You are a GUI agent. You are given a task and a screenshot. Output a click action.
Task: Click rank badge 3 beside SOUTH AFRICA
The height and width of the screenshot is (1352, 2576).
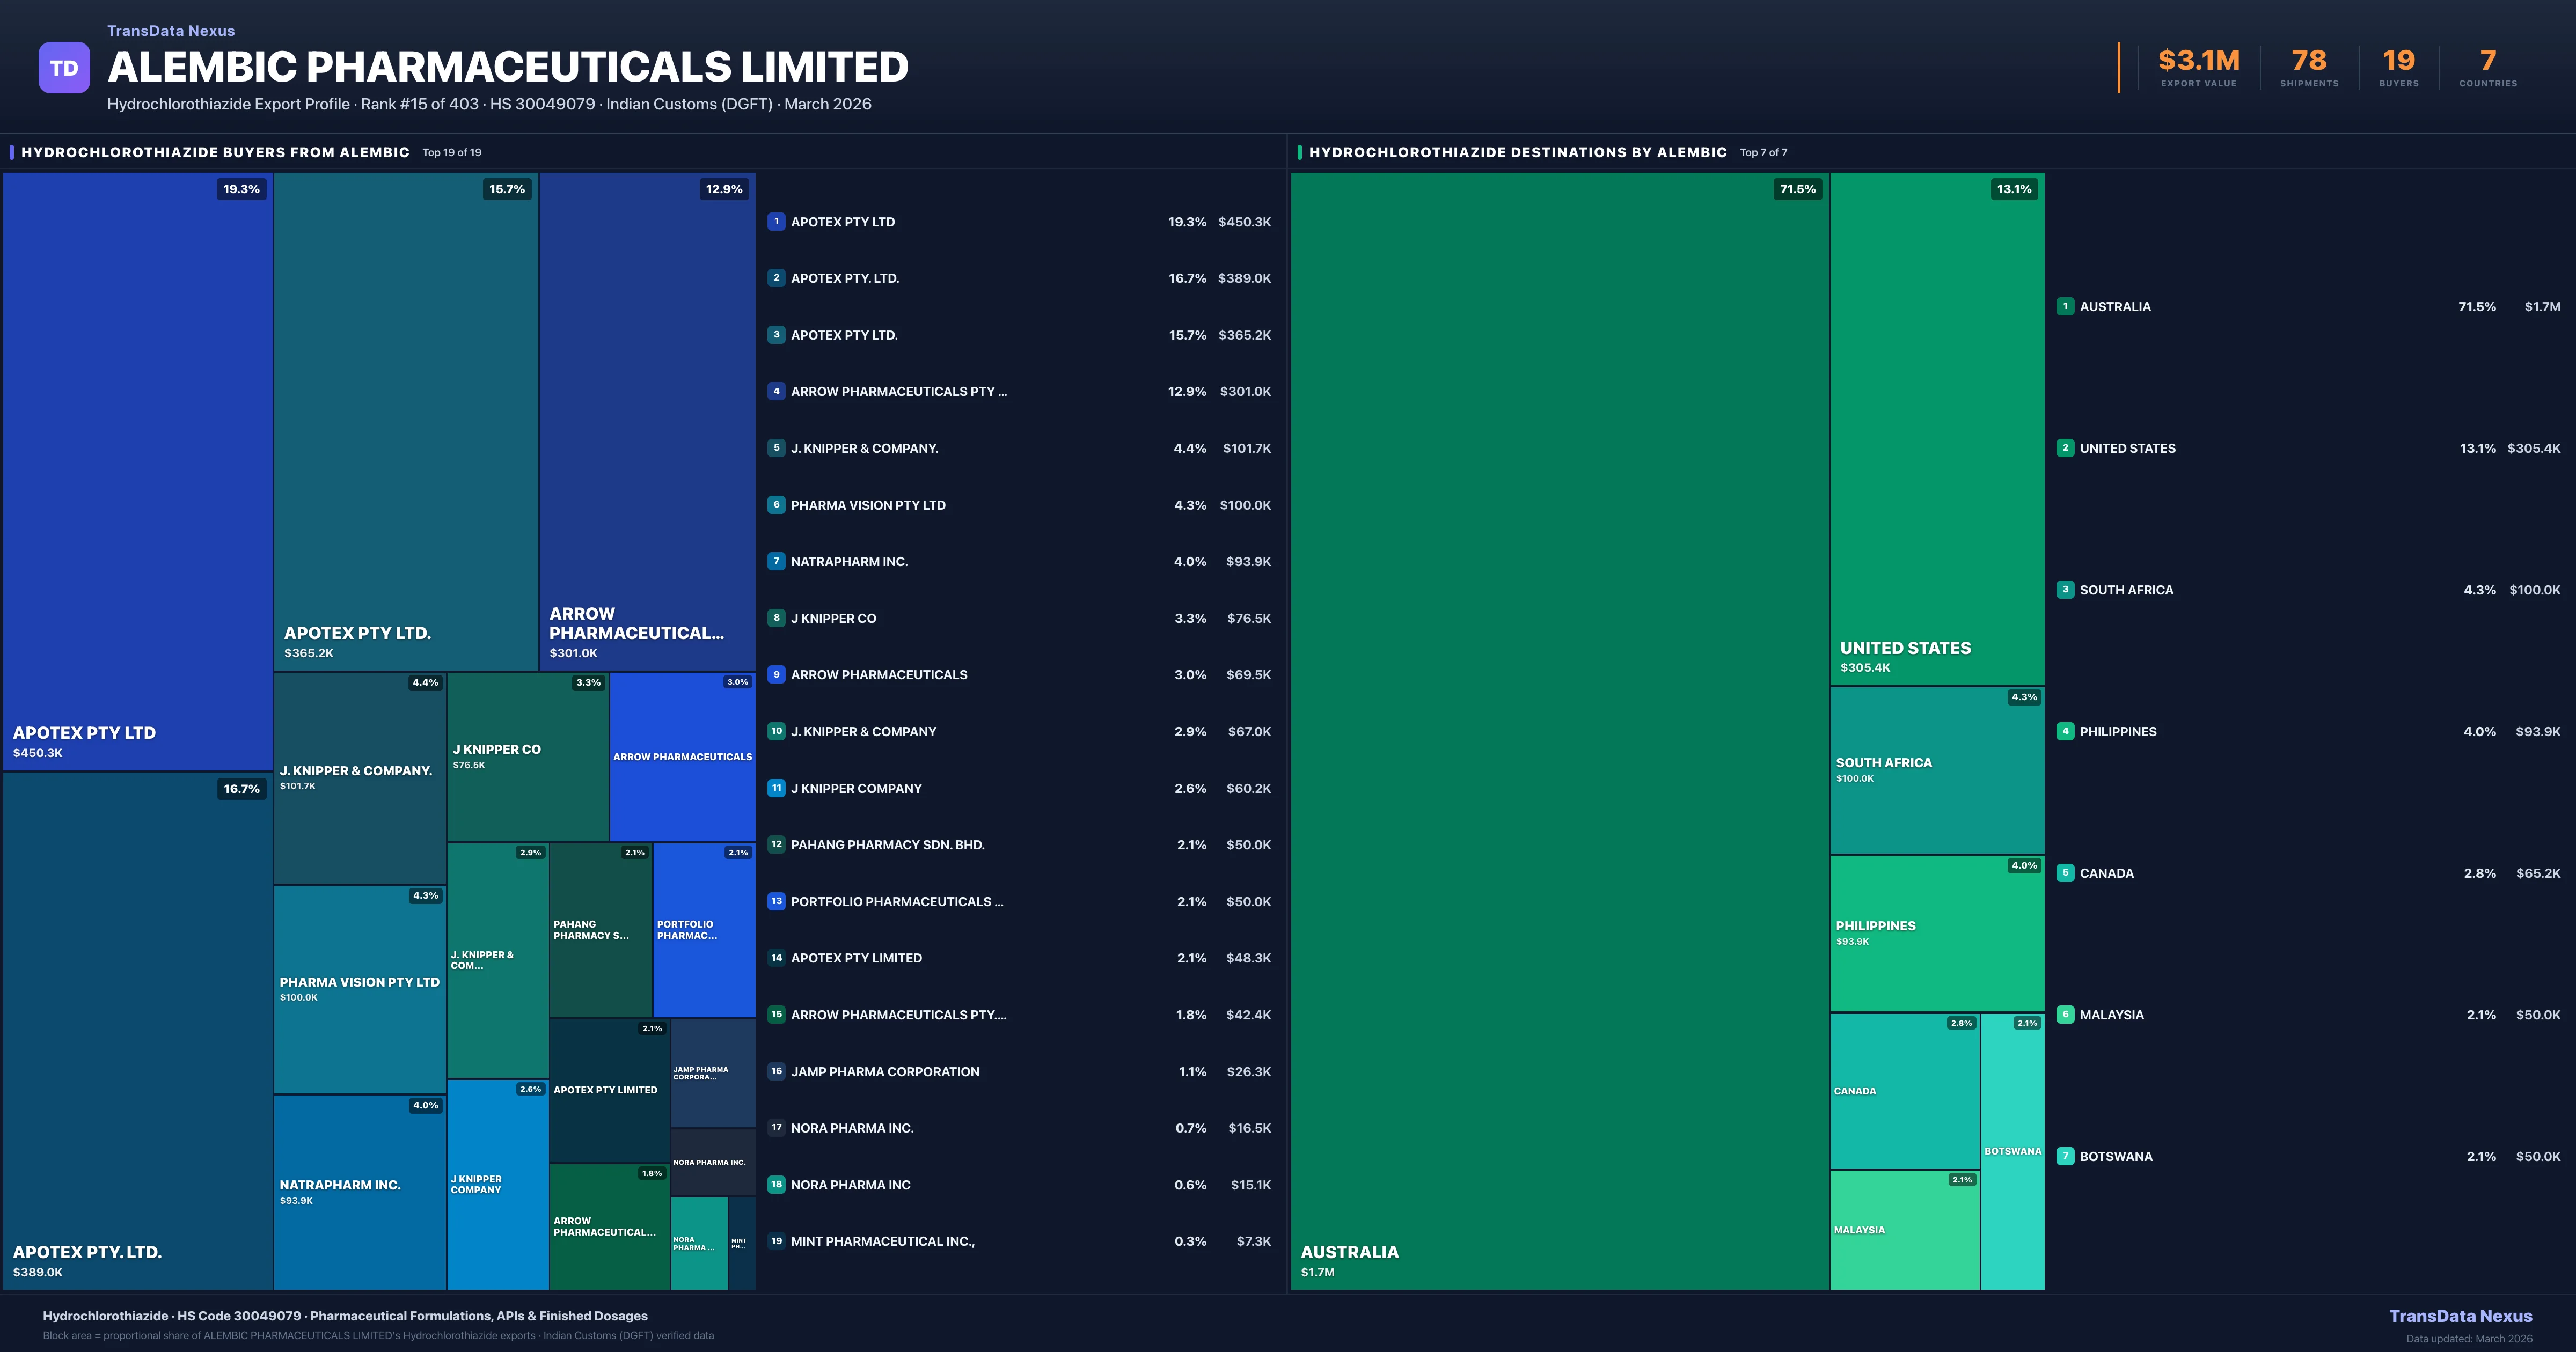coord(2065,590)
